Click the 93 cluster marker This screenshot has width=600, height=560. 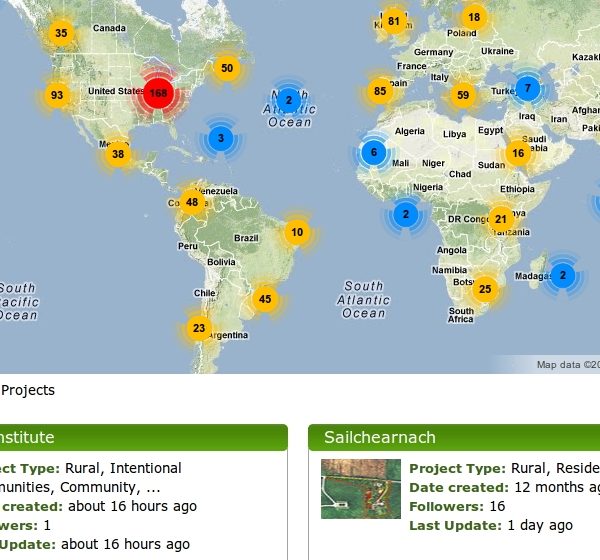[x=57, y=95]
